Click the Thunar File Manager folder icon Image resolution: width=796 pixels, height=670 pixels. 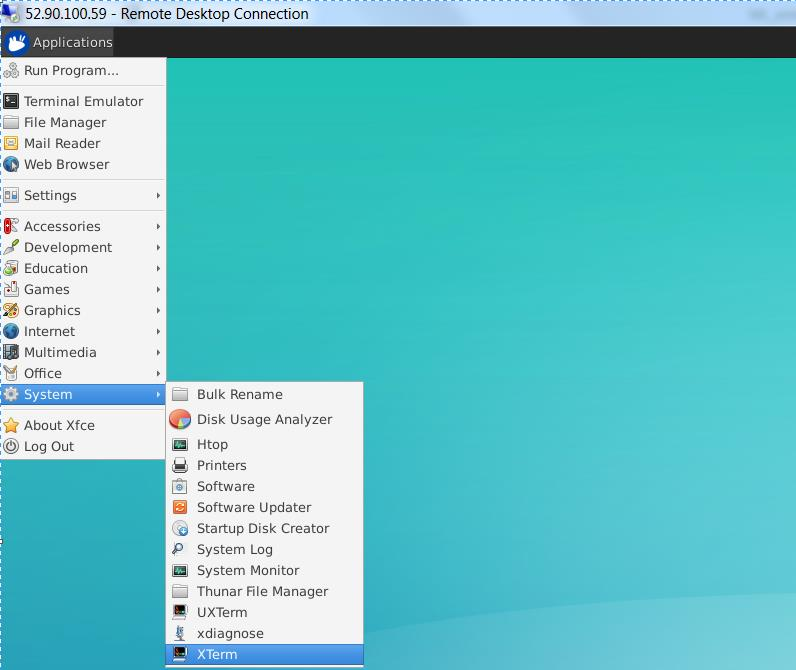[x=180, y=591]
